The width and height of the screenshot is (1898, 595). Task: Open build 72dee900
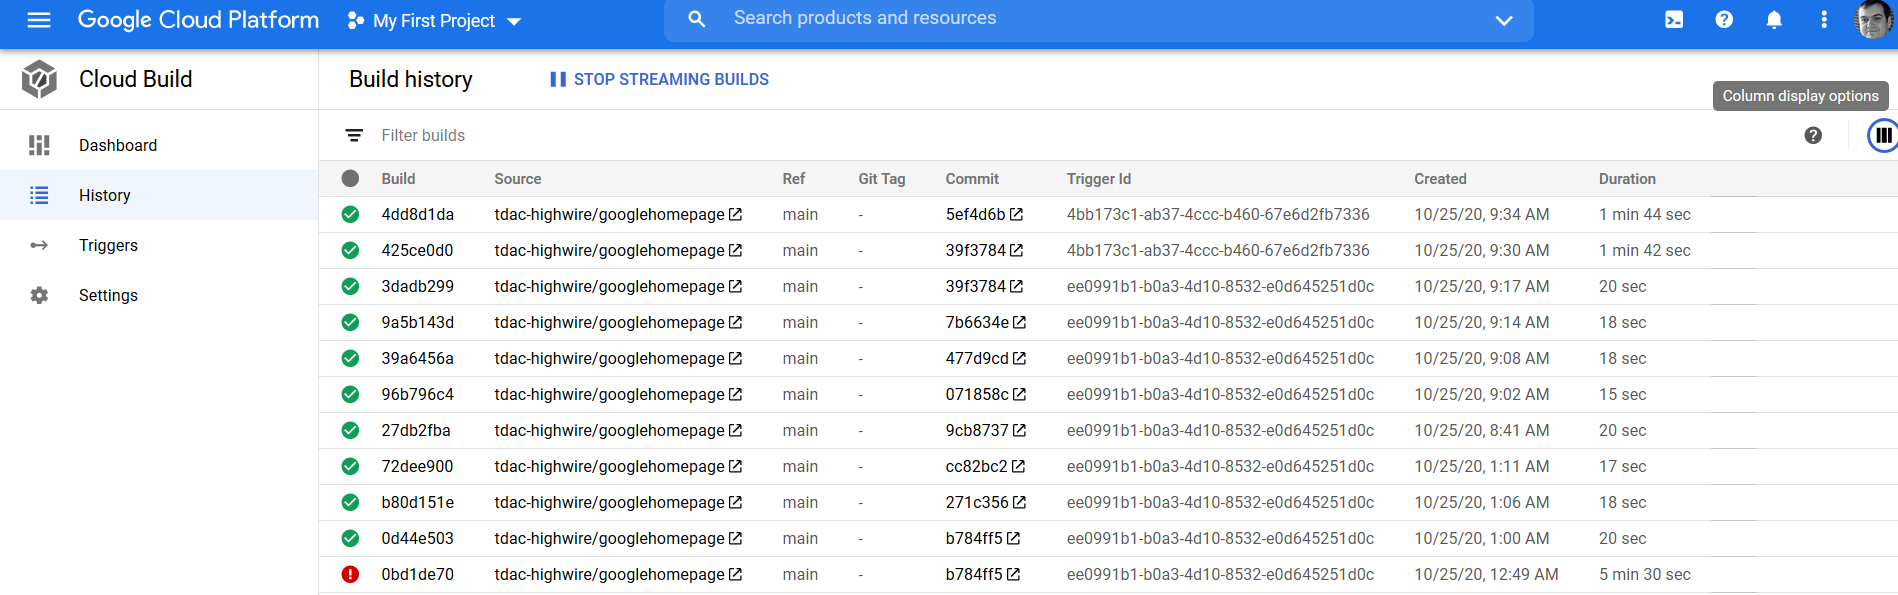coord(417,466)
